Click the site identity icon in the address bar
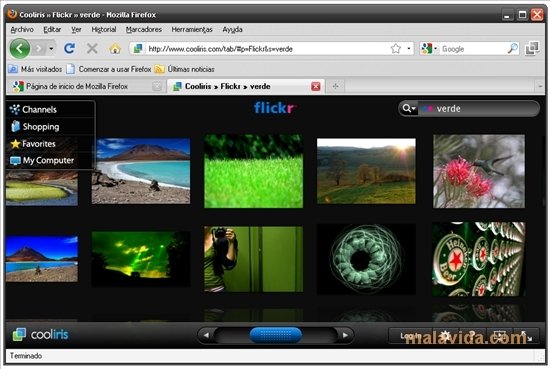The height and width of the screenshot is (369, 550). point(138,48)
